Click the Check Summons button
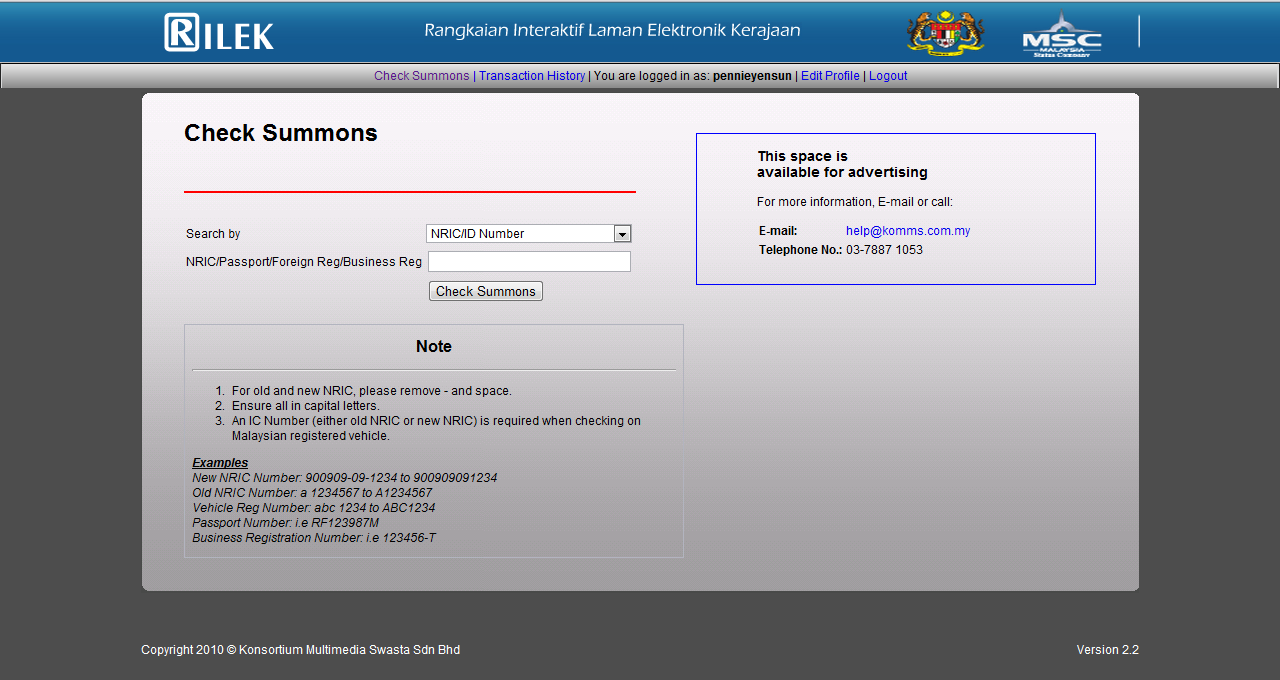Screen dimensions: 1280x680 [486, 291]
